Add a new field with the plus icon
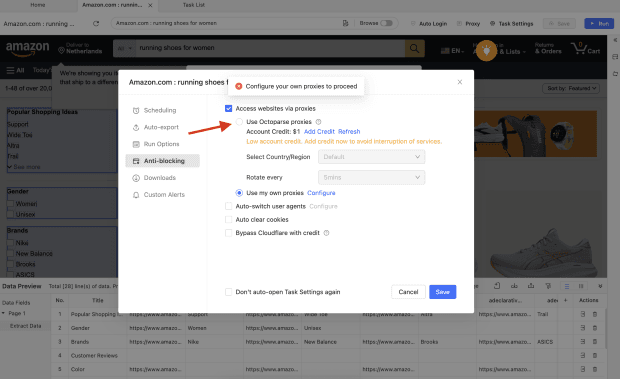This screenshot has height=379, width=620. point(565,300)
